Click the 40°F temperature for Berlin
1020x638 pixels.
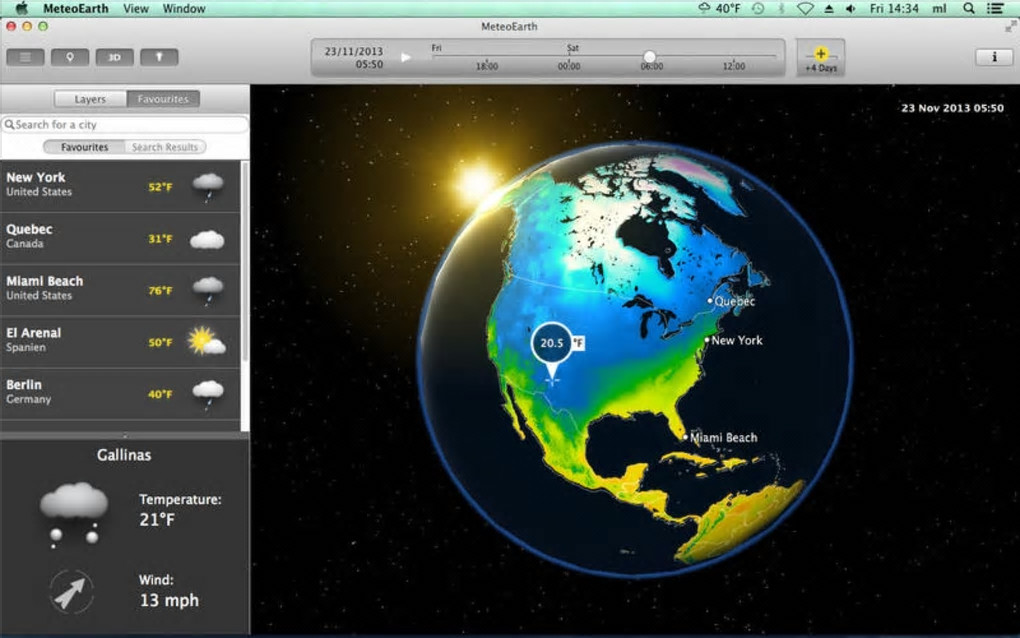coord(160,394)
